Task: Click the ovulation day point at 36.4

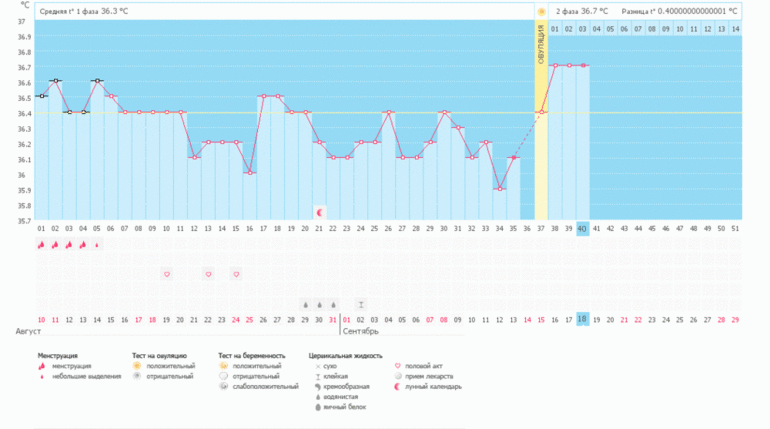Action: point(541,112)
